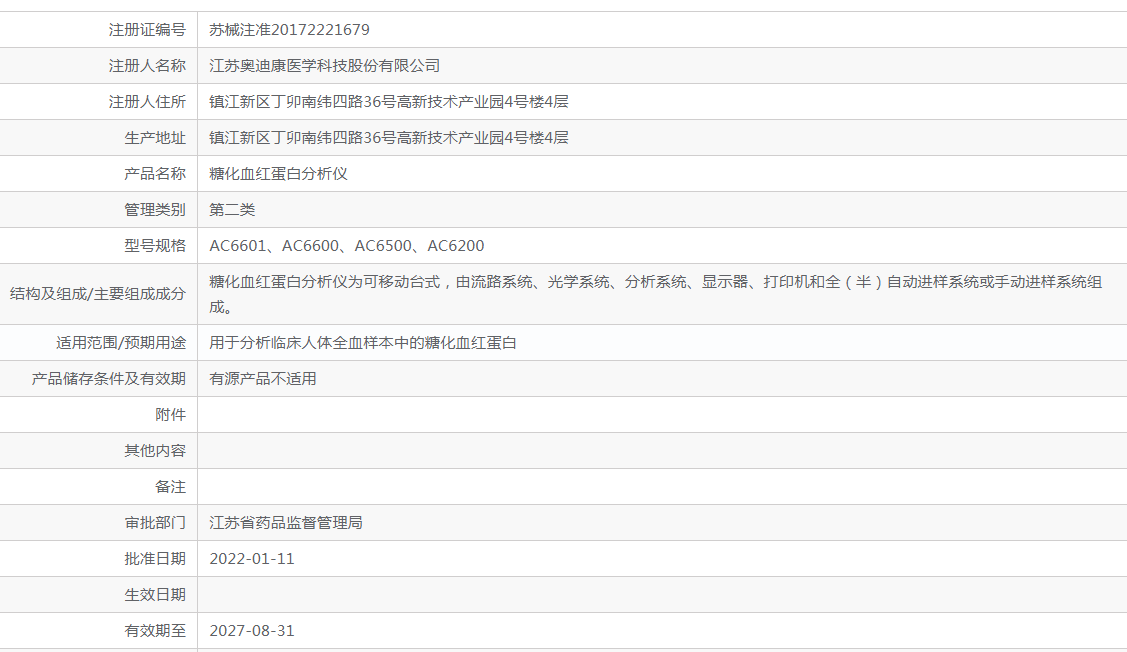Select the 适用范围/预期用途 label
This screenshot has height=652, width=1127.
pyautogui.click(x=121, y=342)
